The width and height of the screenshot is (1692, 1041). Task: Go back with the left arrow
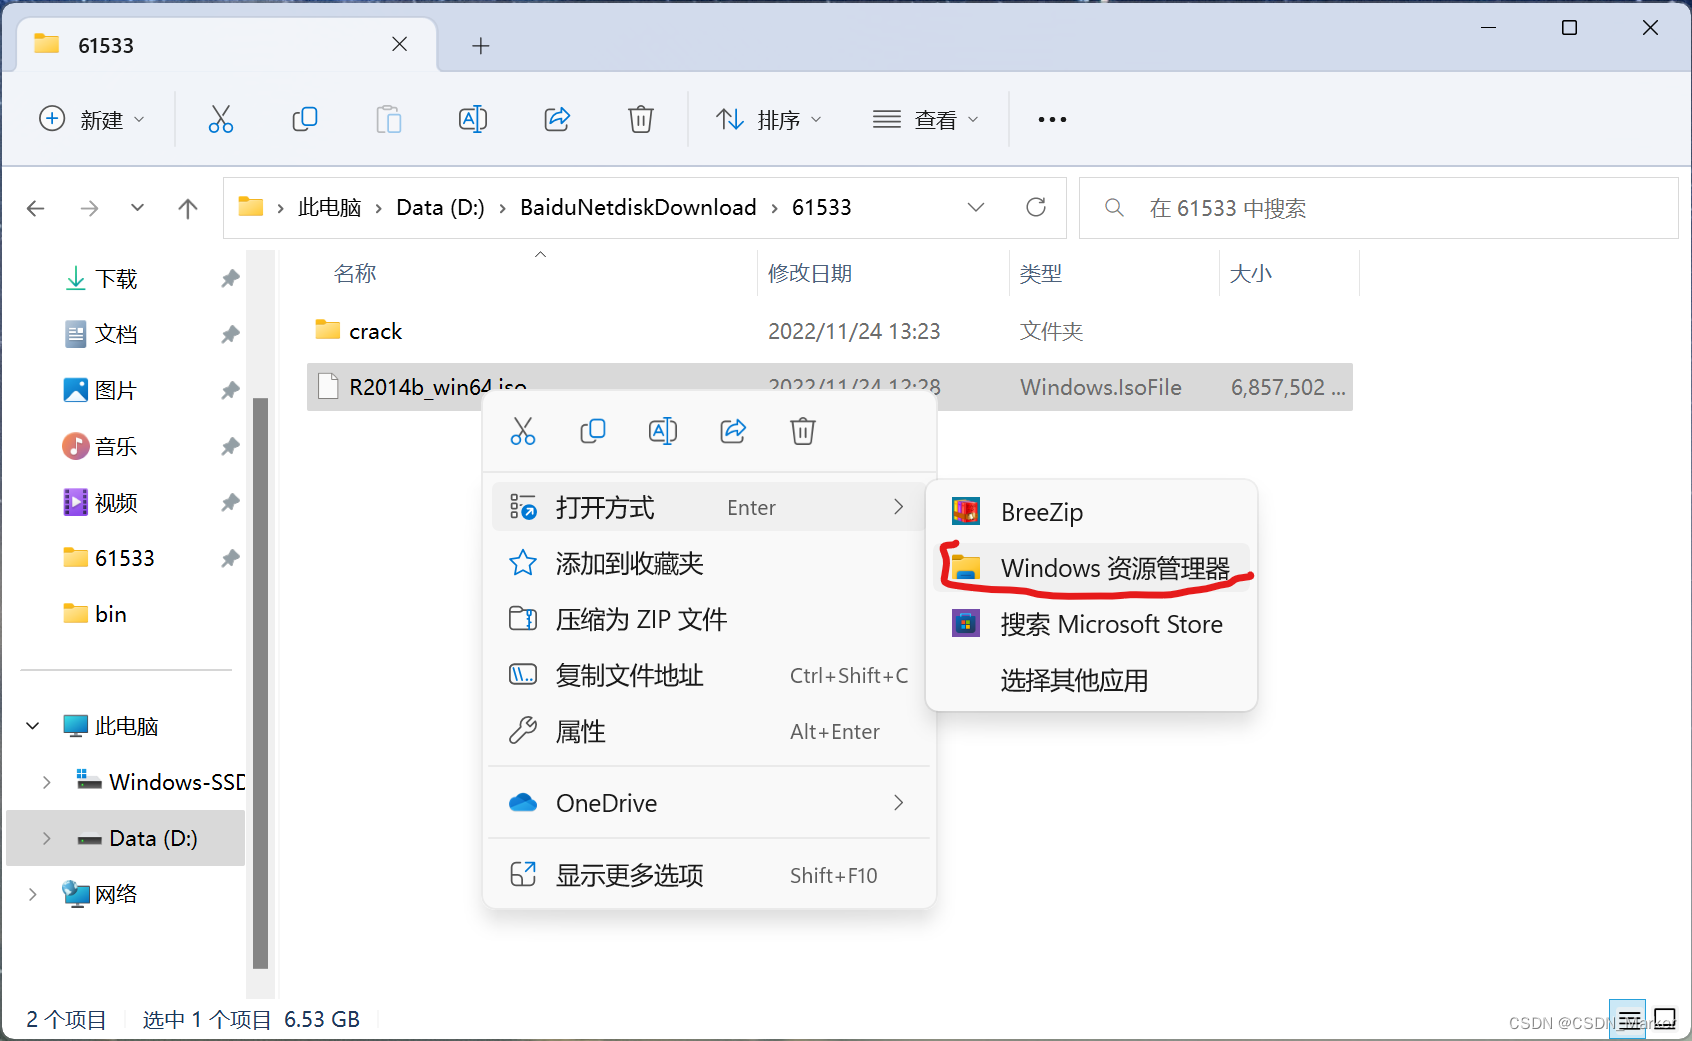pyautogui.click(x=36, y=208)
